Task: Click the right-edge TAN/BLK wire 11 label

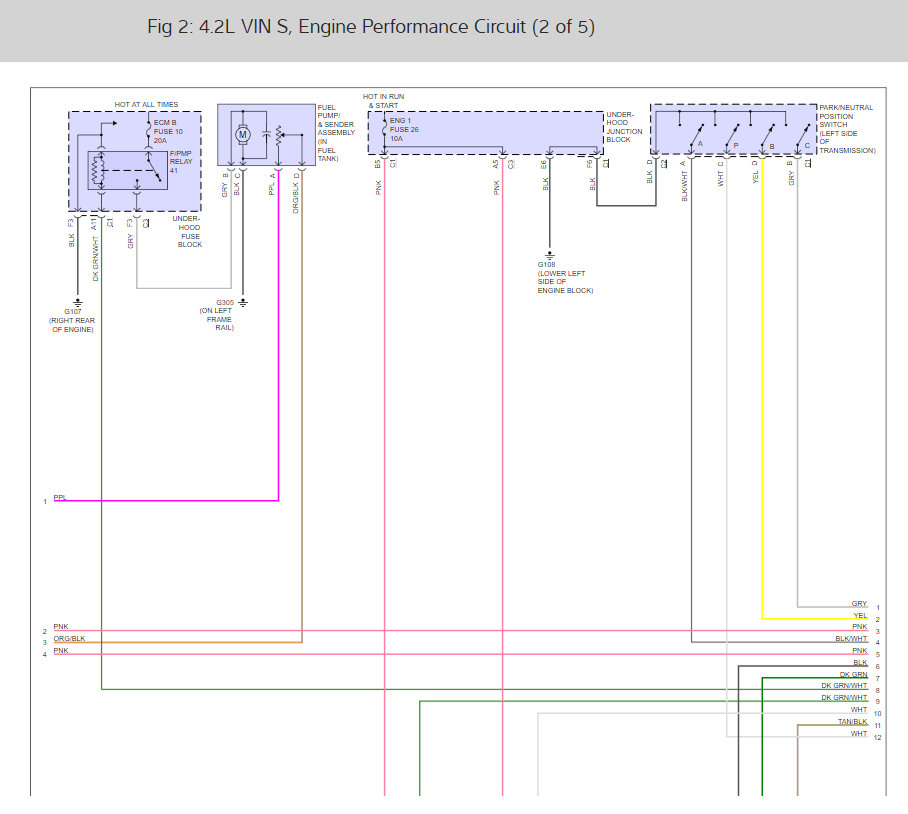Action: pyautogui.click(x=852, y=721)
